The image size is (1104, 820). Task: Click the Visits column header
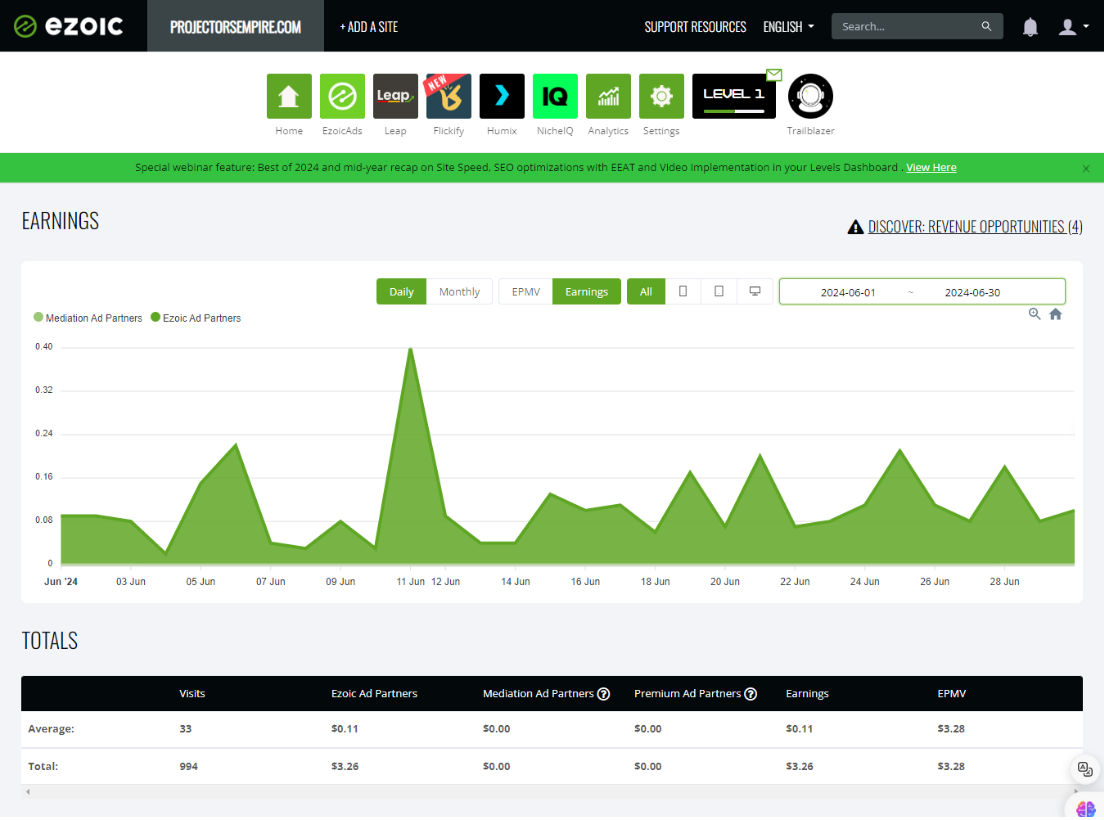coord(192,694)
